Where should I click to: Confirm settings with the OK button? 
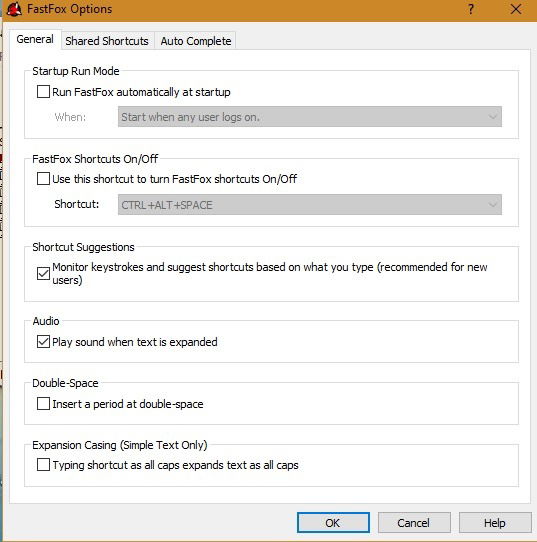[x=333, y=523]
